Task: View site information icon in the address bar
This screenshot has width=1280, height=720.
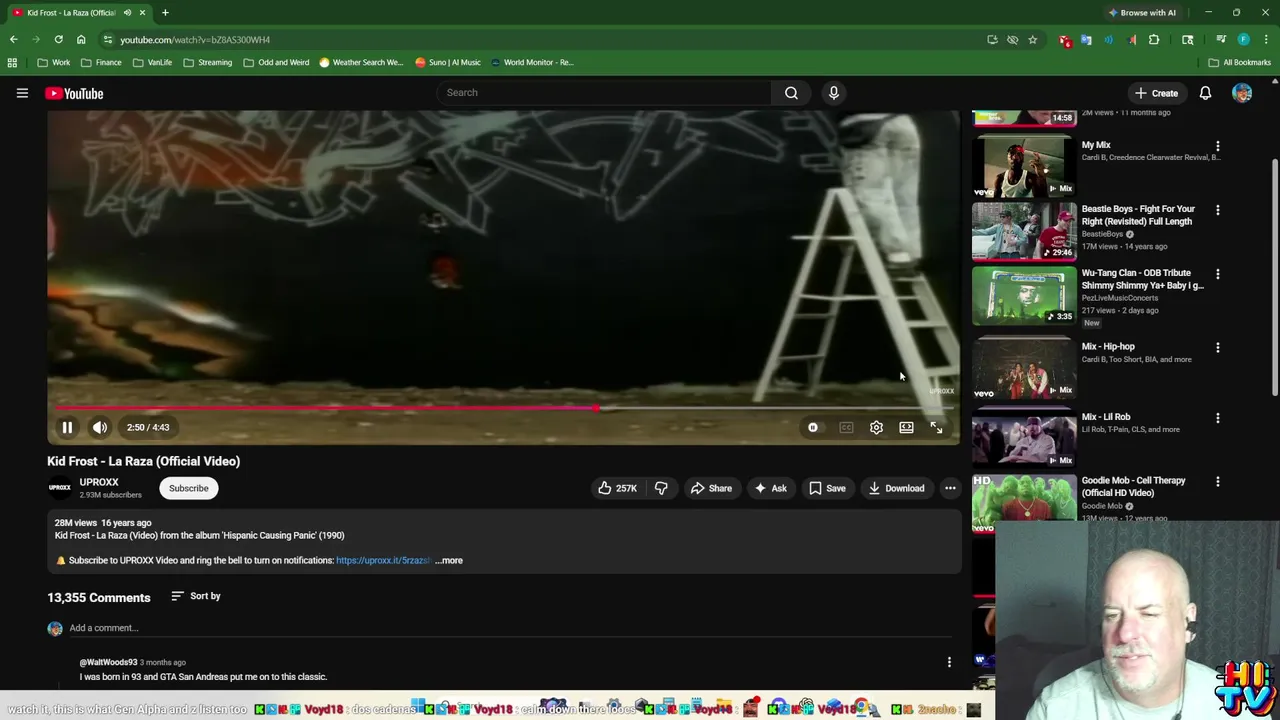Action: coord(108,39)
